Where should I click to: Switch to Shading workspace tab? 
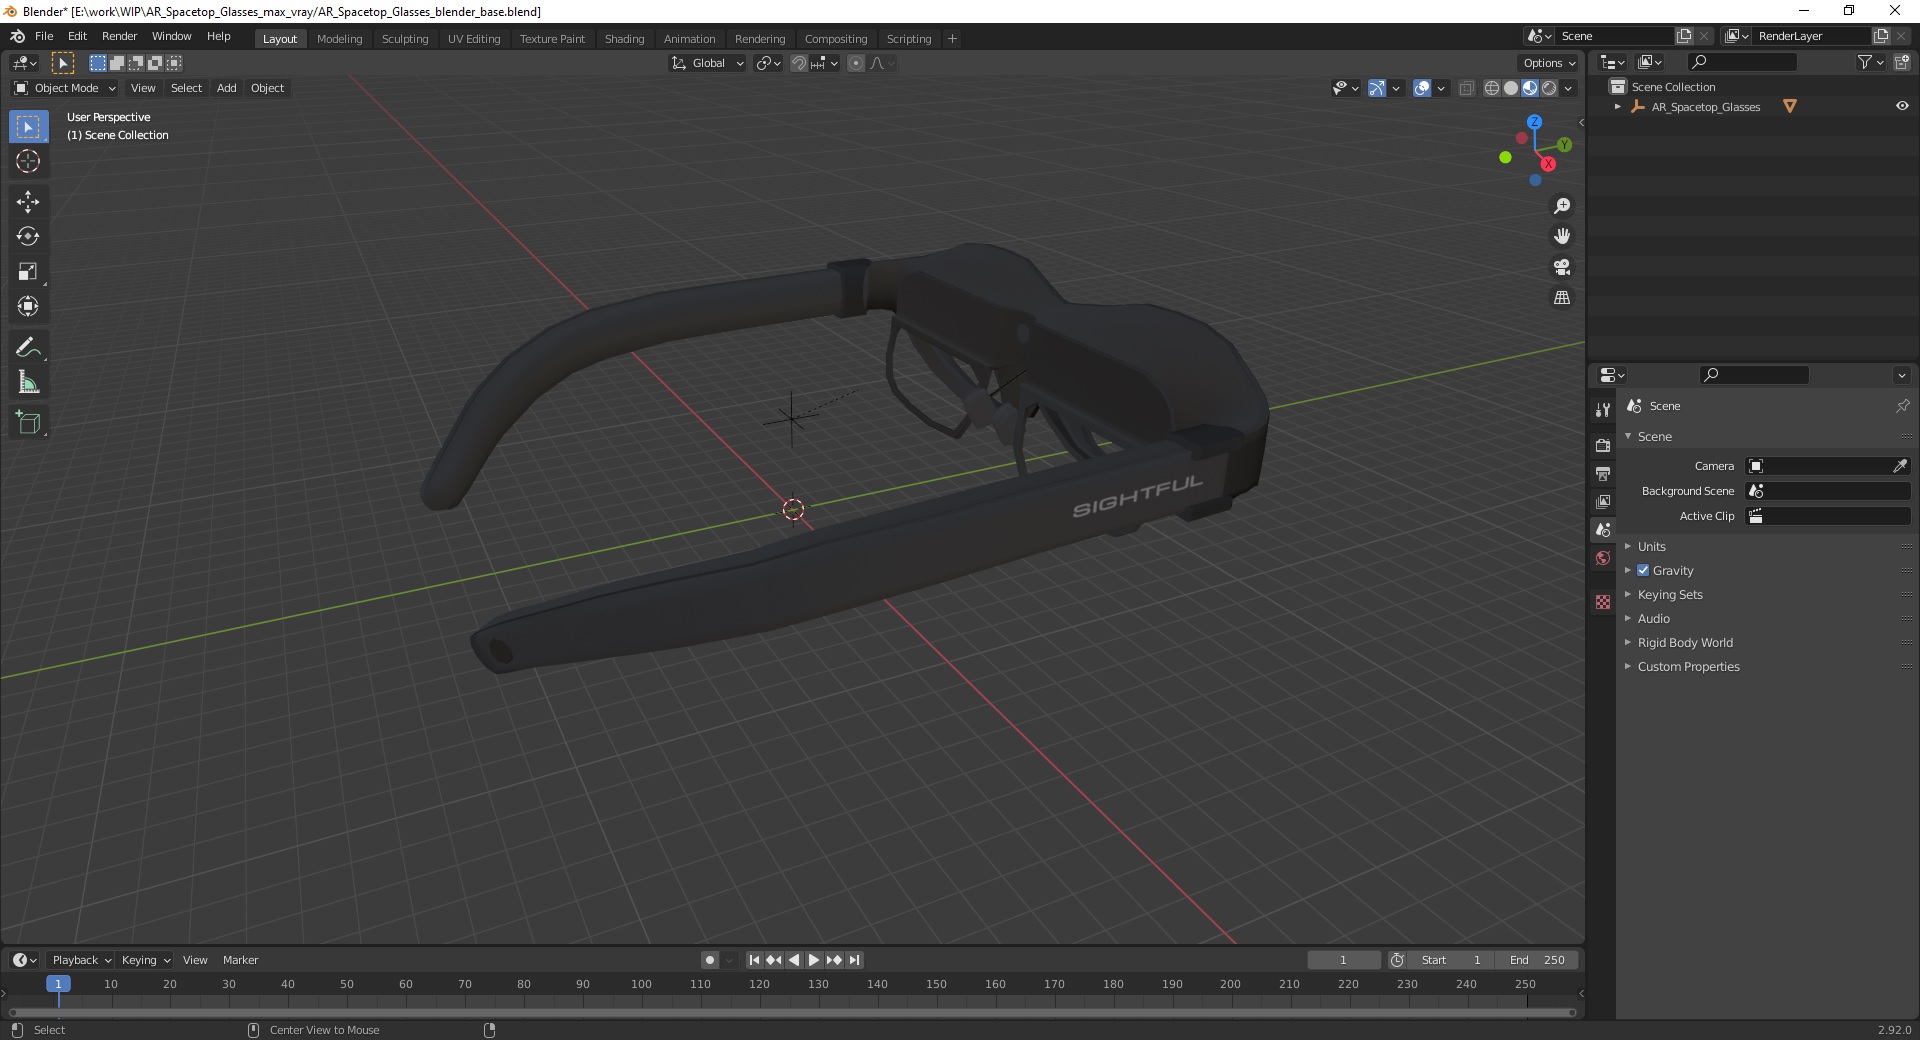point(624,39)
